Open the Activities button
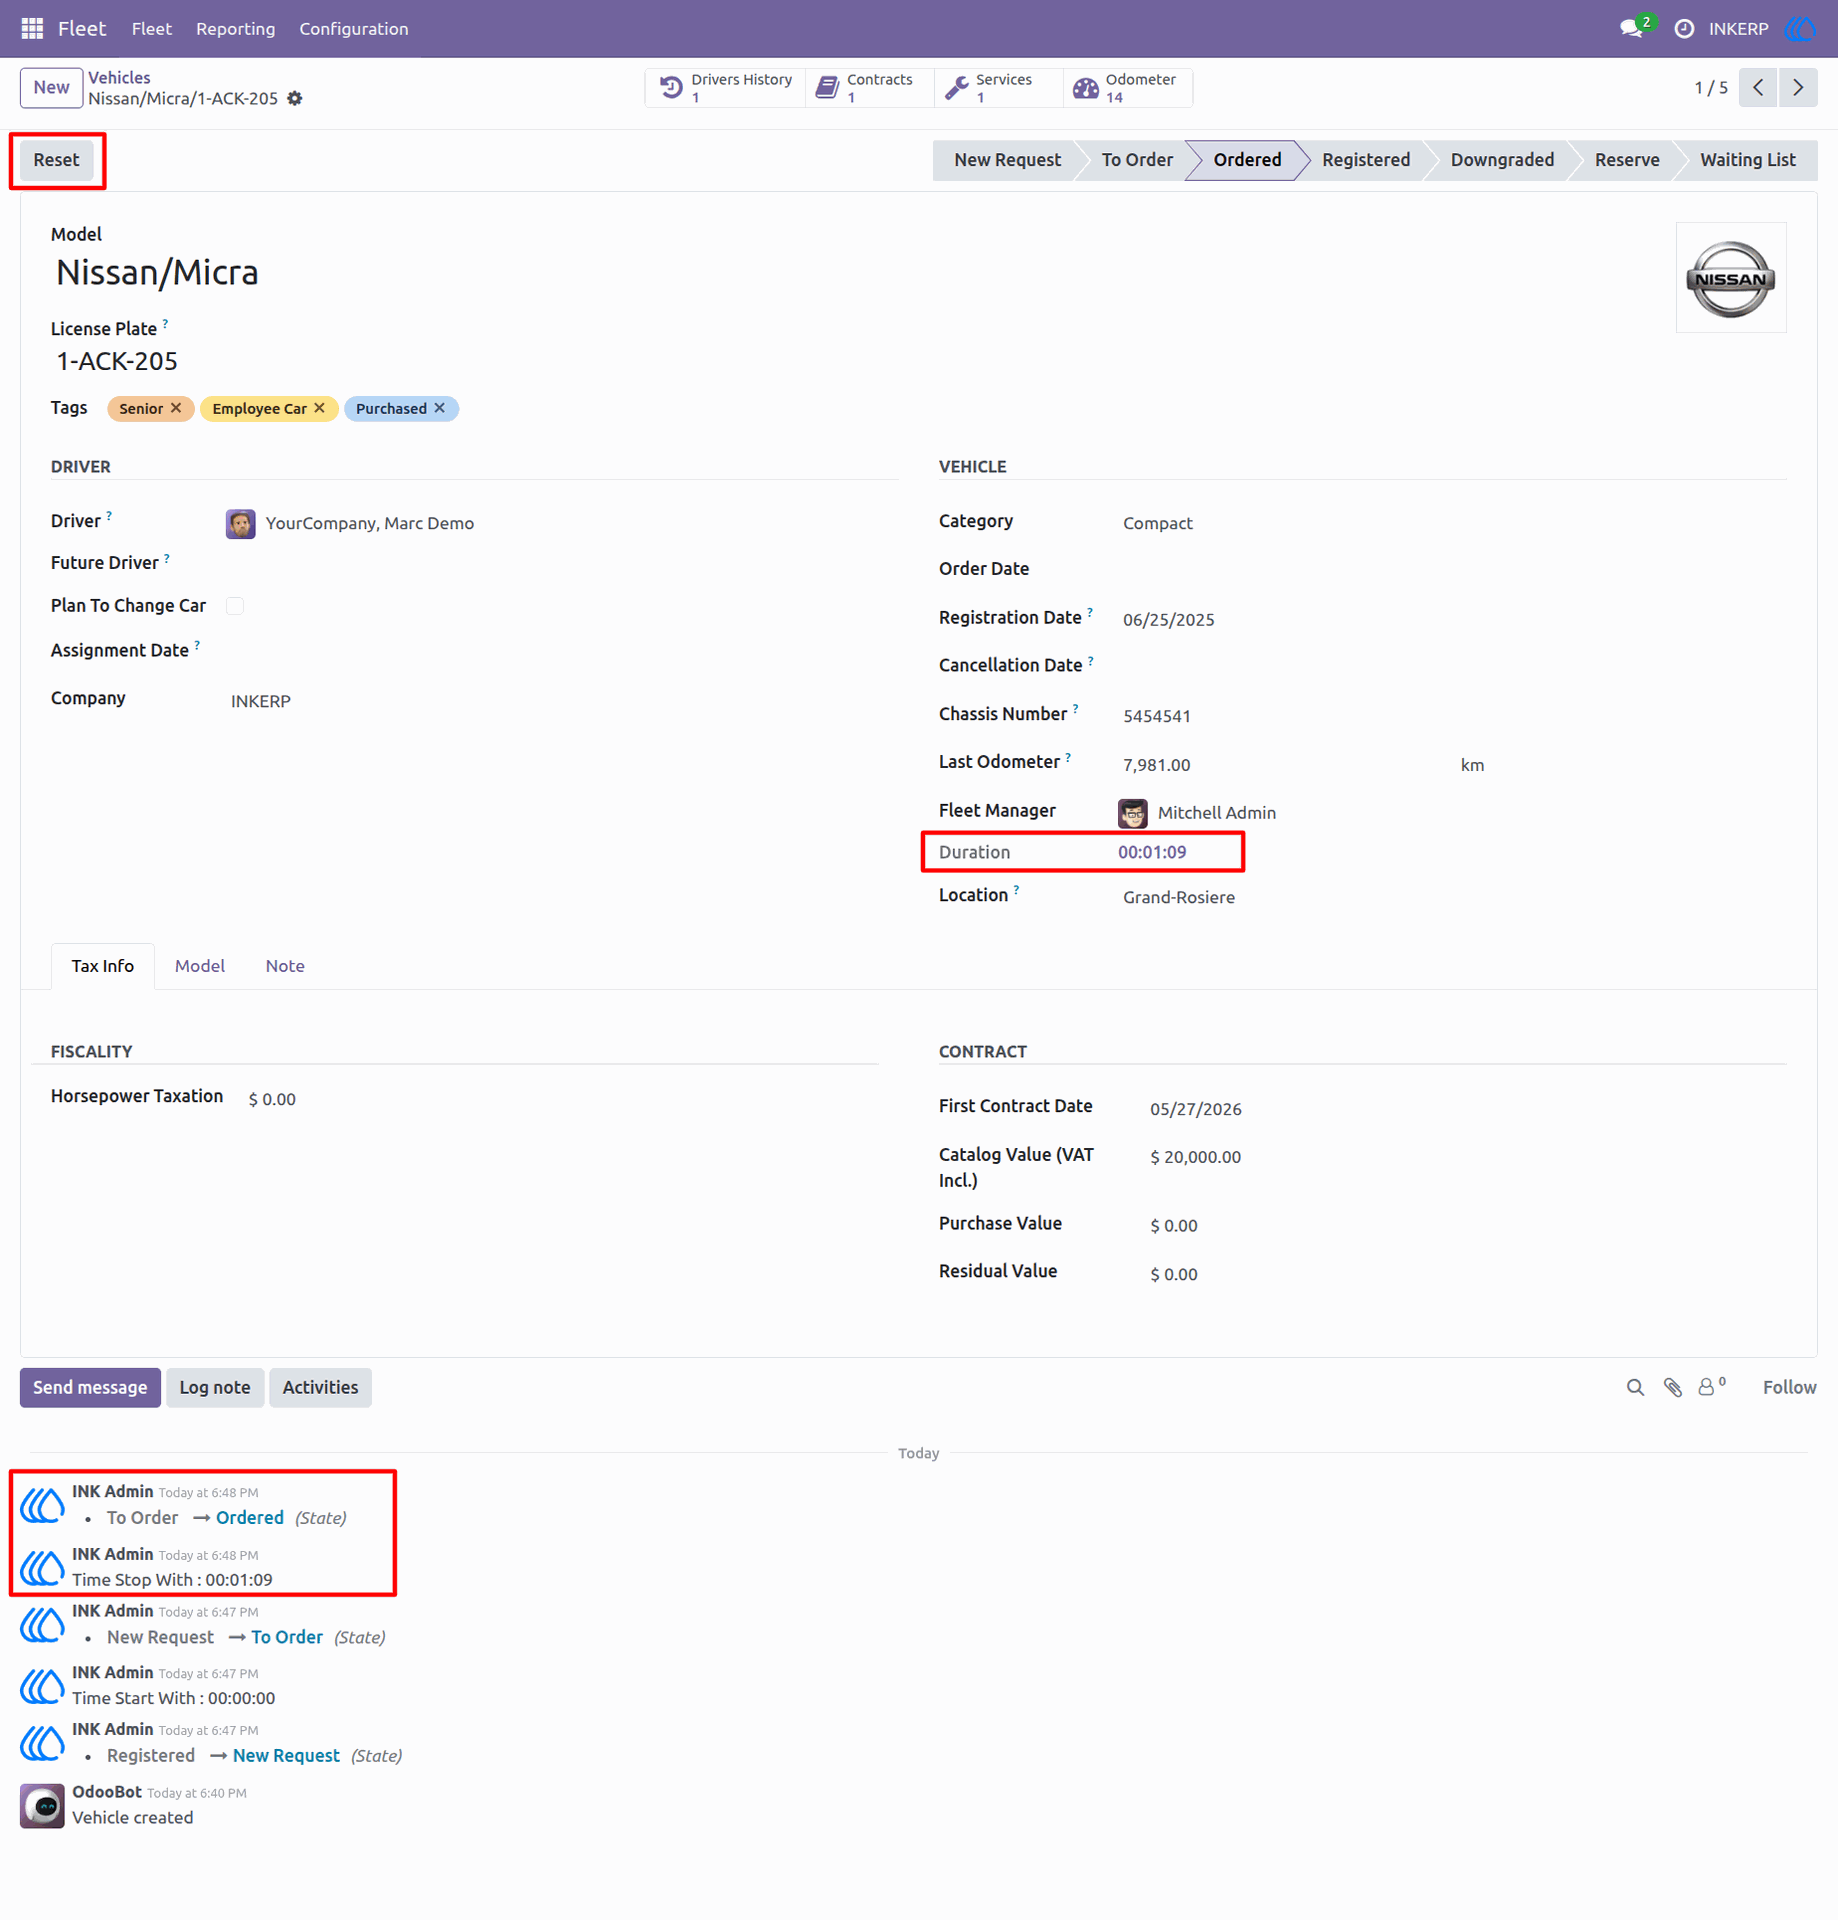 click(x=320, y=1387)
